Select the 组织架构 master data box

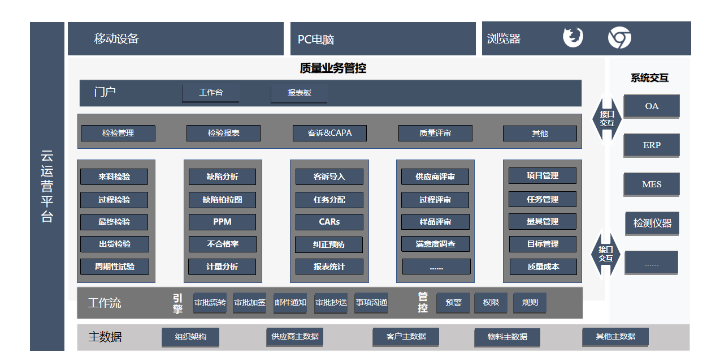[x=191, y=337]
